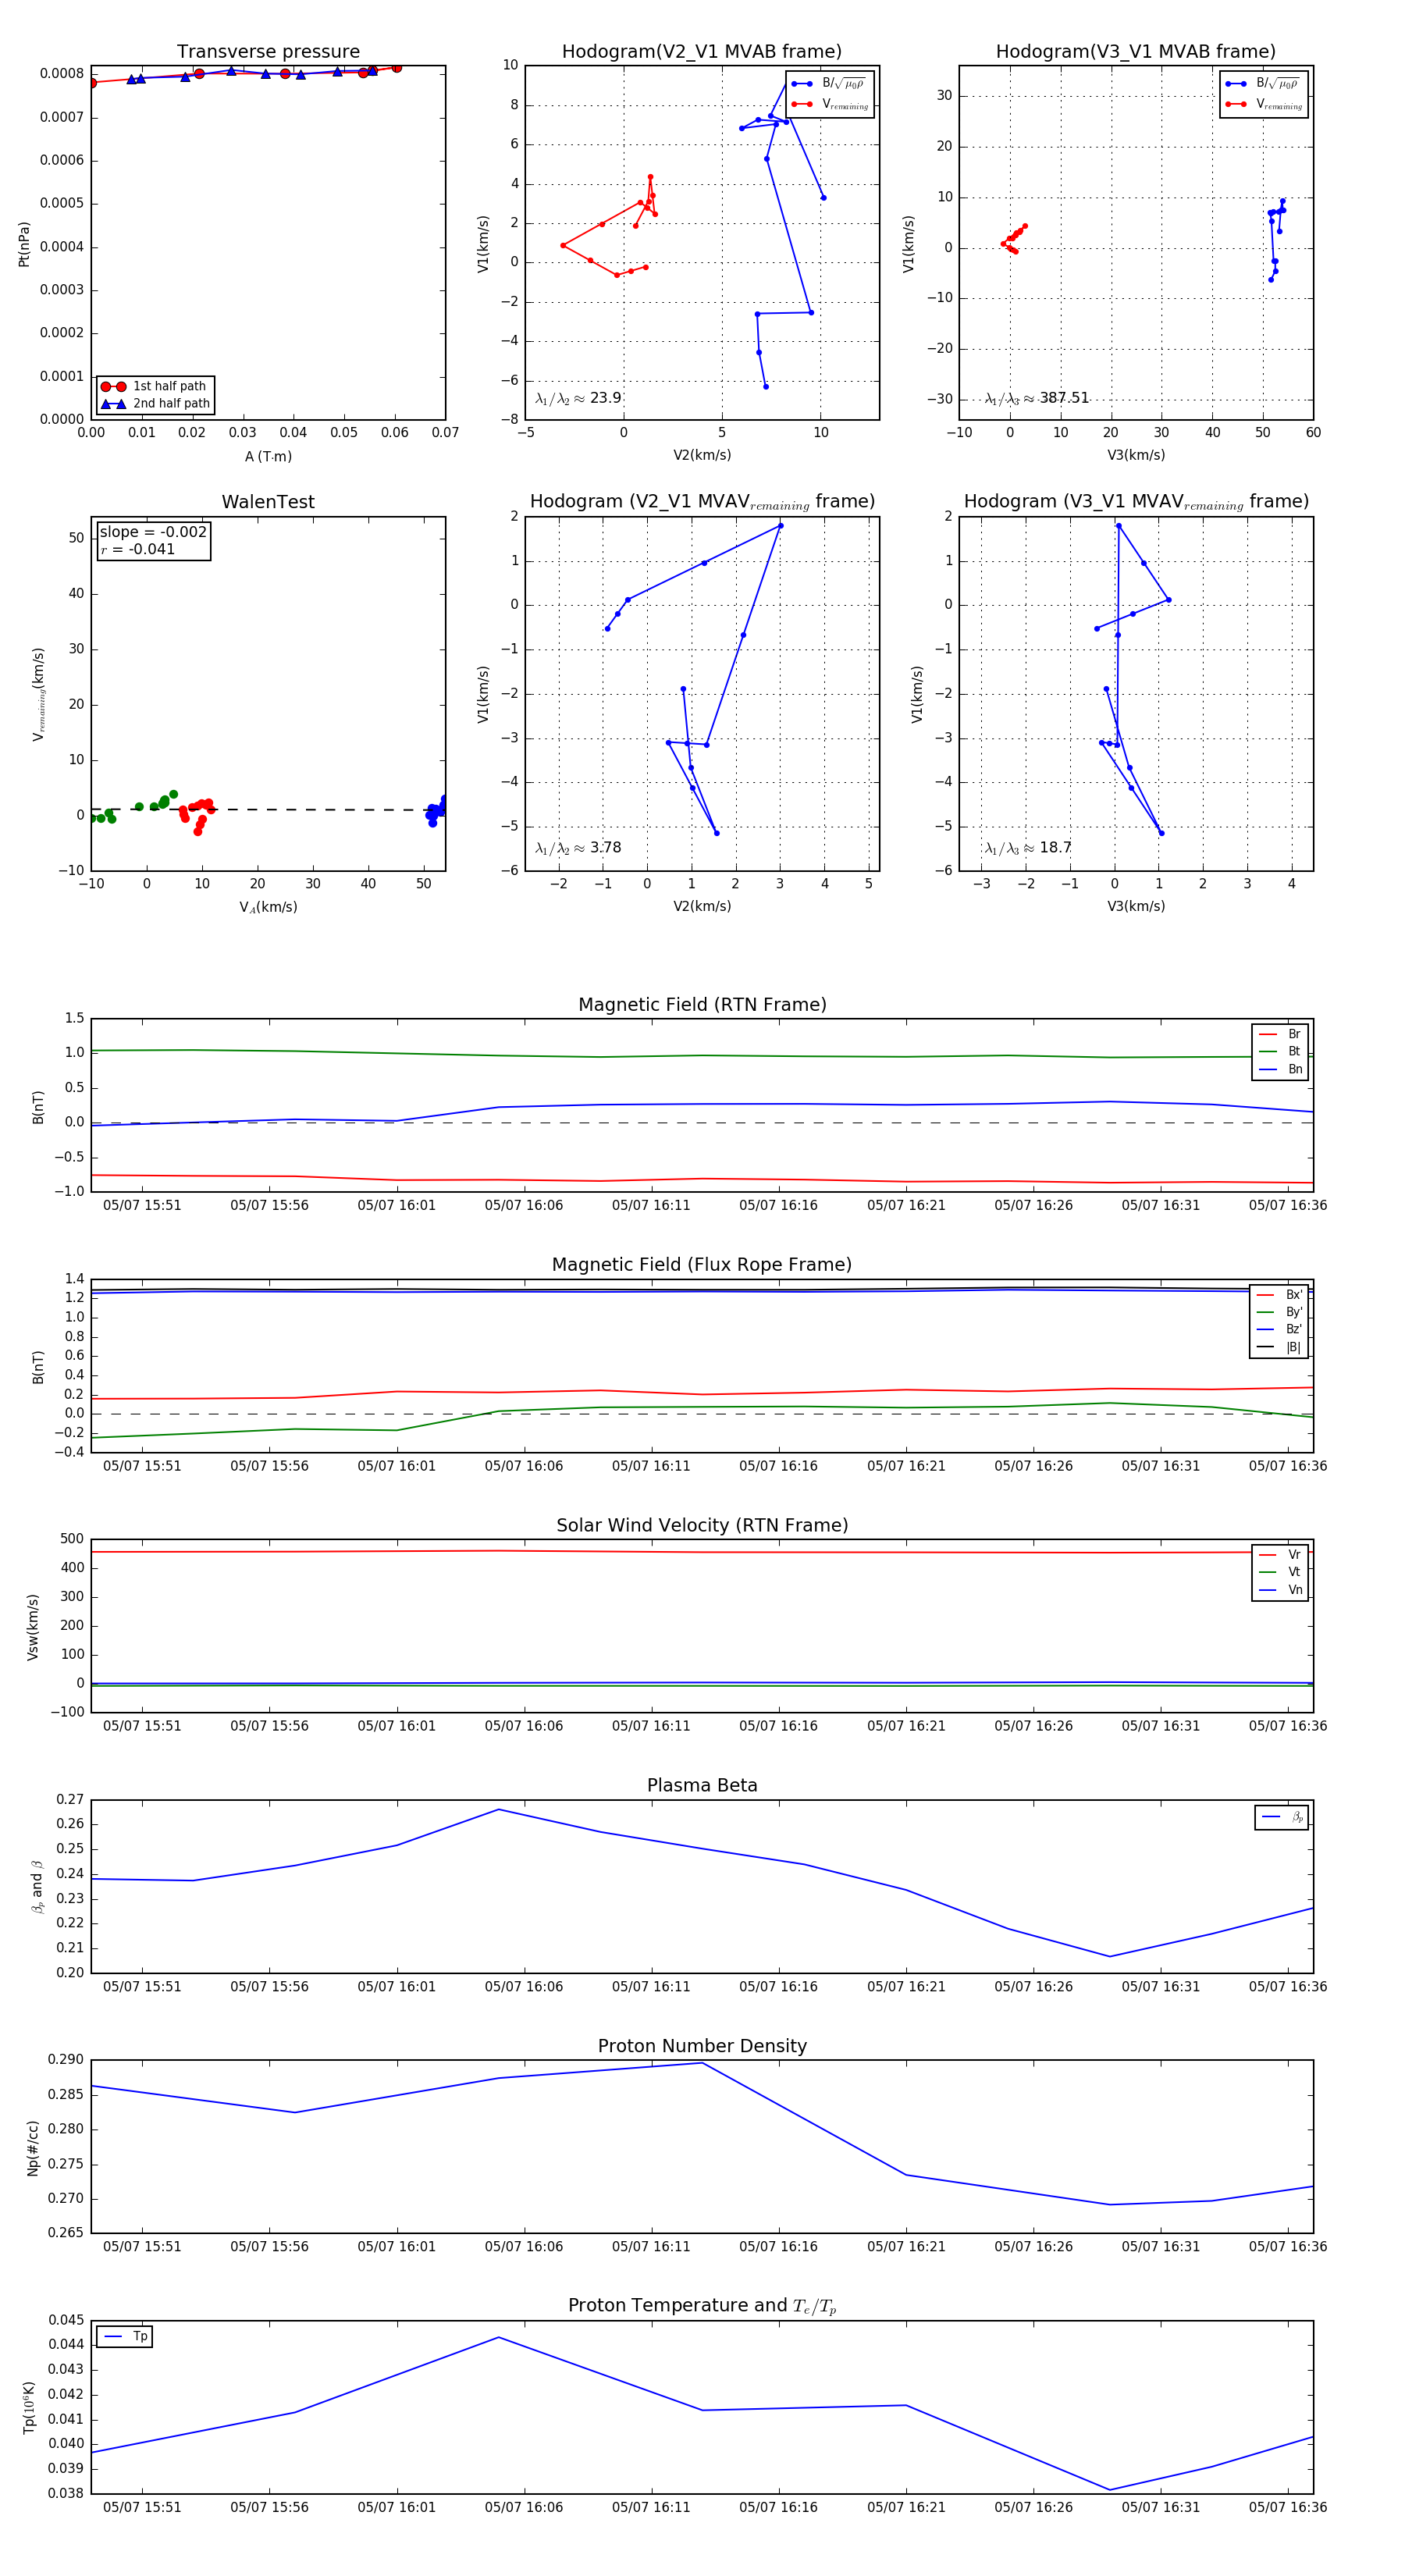Click the 'Vr' legend entry in velocity plot
Viewport: 1405px width, 2576px height.
tap(1280, 1555)
